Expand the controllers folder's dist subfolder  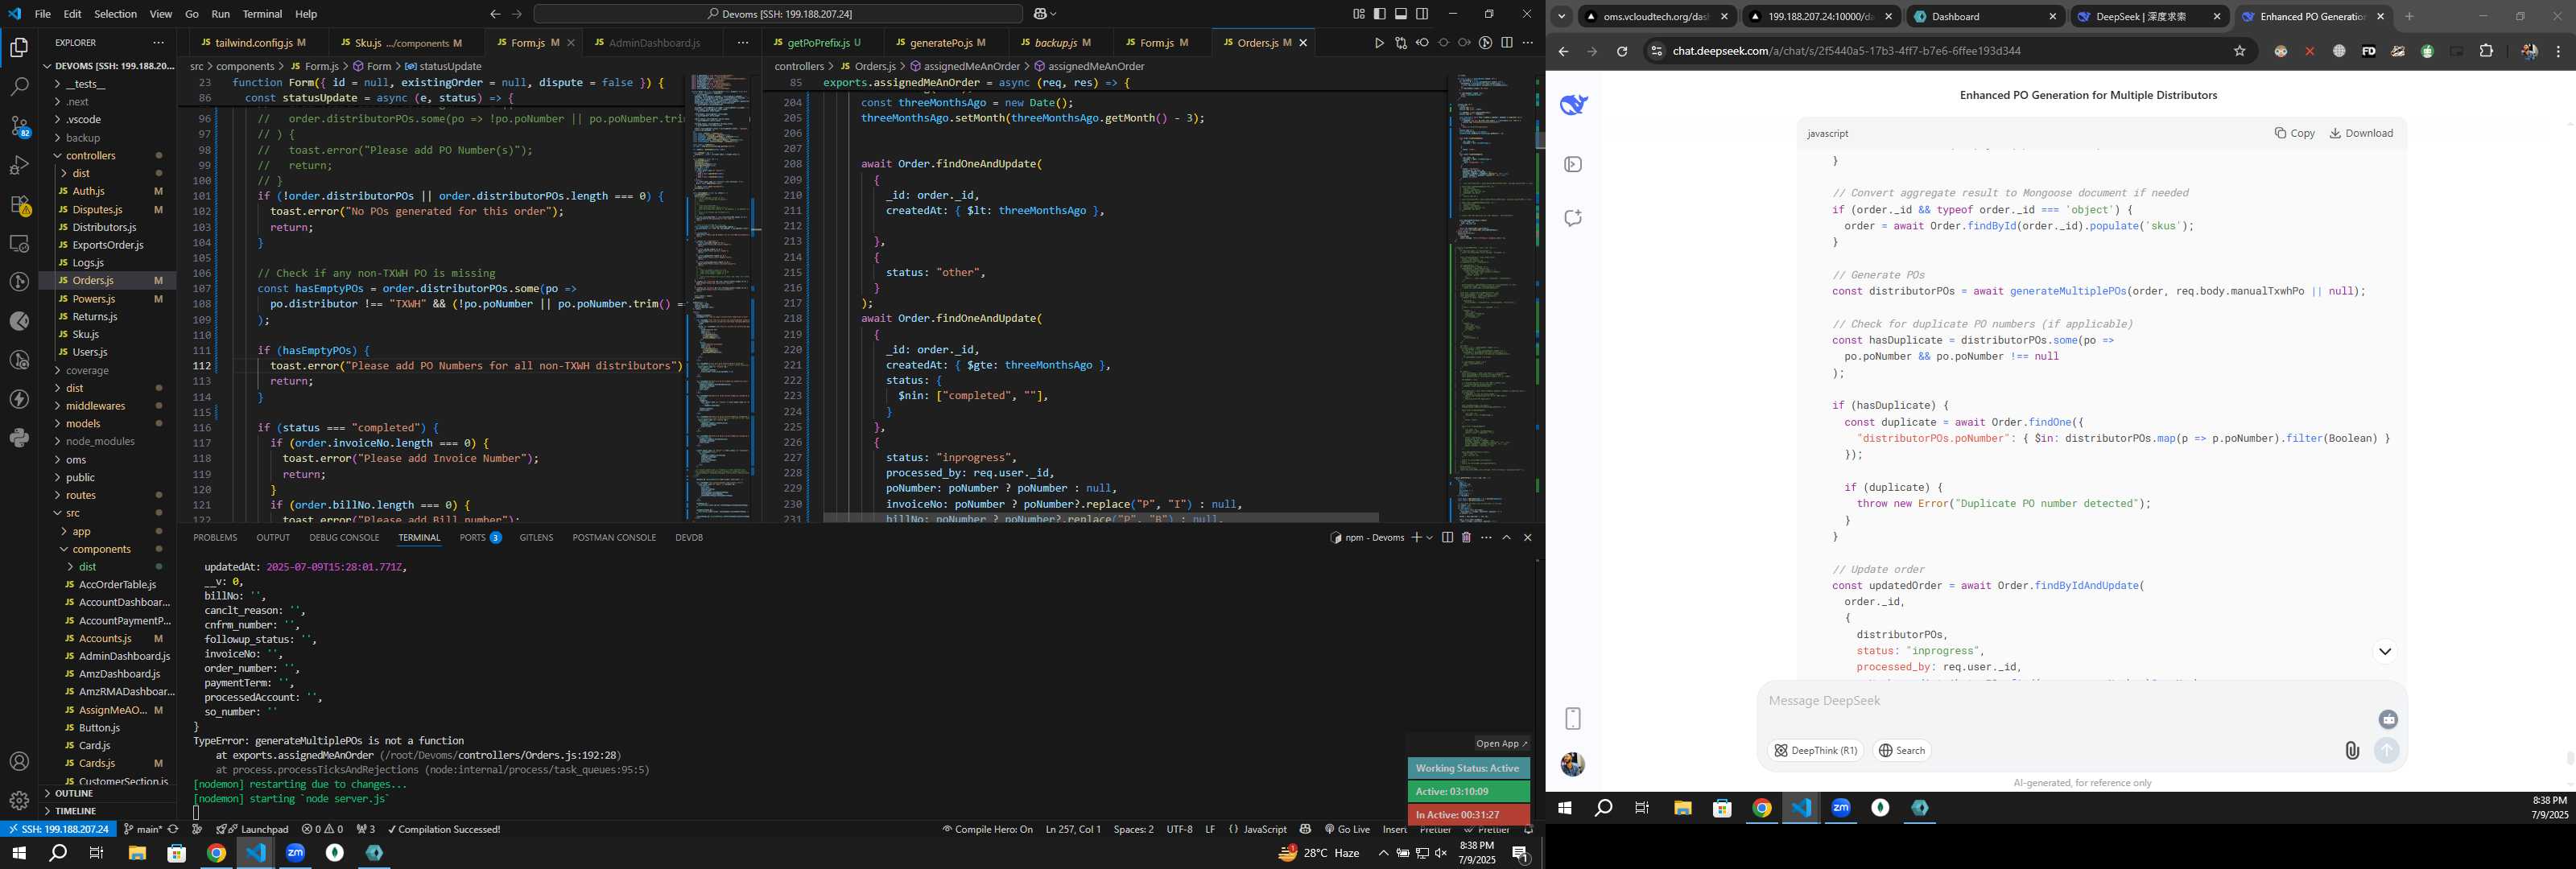81,173
